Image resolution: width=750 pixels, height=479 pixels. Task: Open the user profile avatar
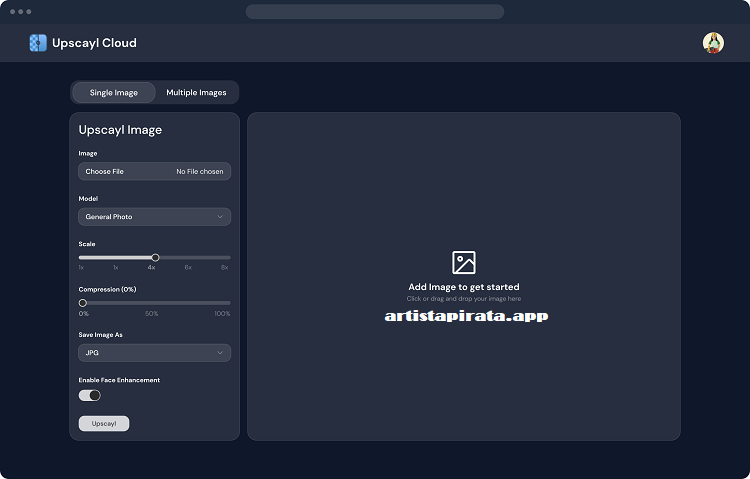[713, 43]
